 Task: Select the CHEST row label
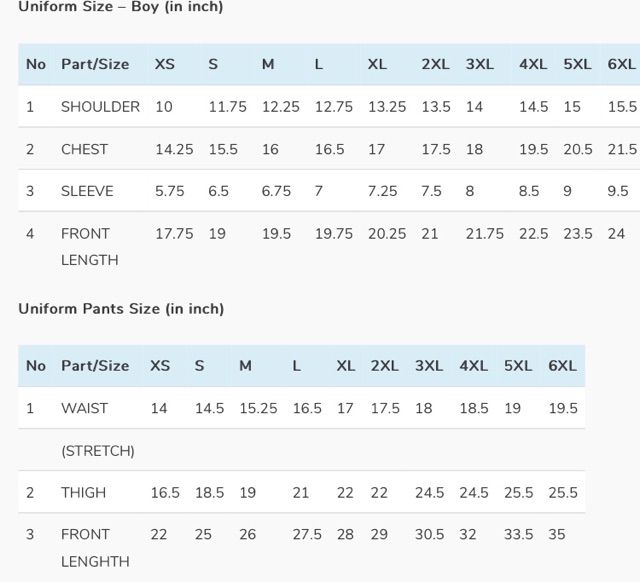click(x=84, y=149)
